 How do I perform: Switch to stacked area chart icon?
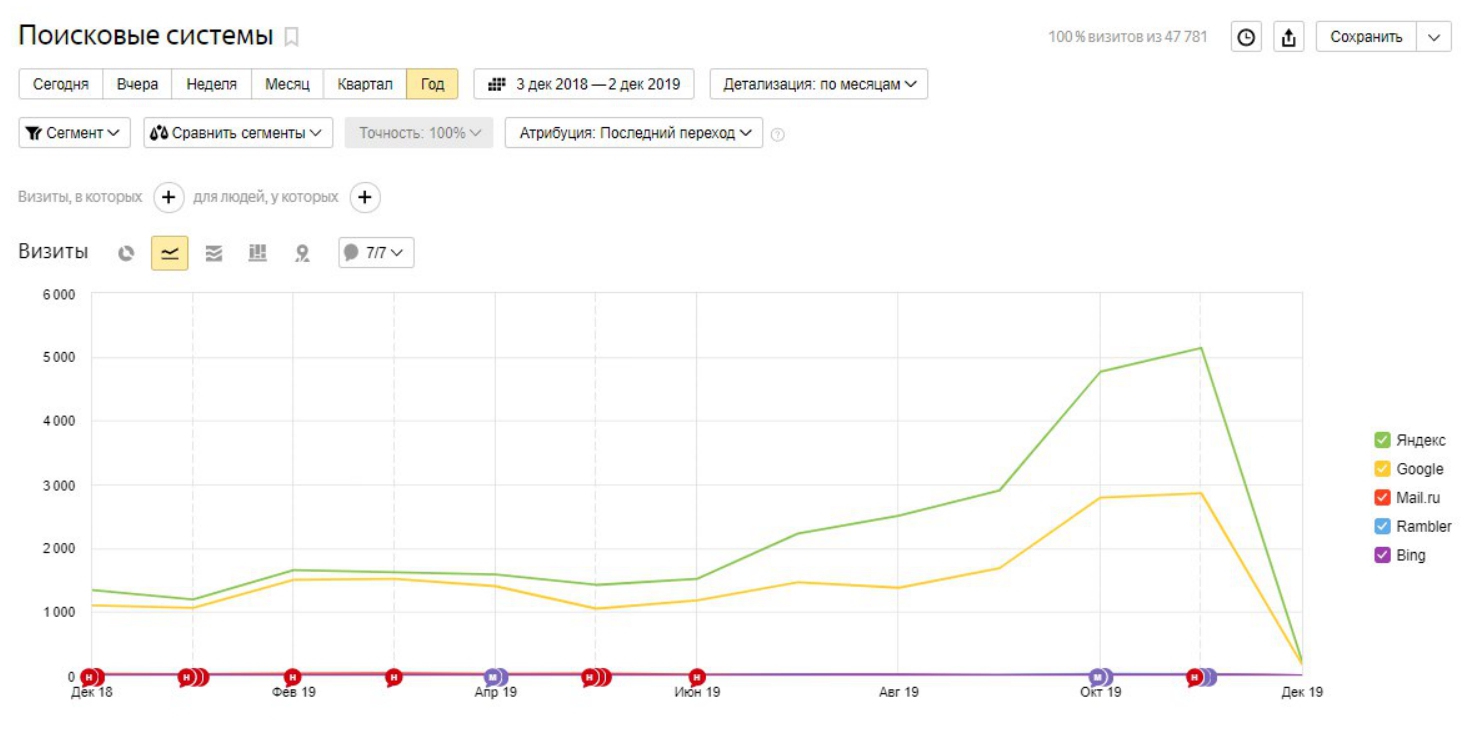tap(214, 254)
